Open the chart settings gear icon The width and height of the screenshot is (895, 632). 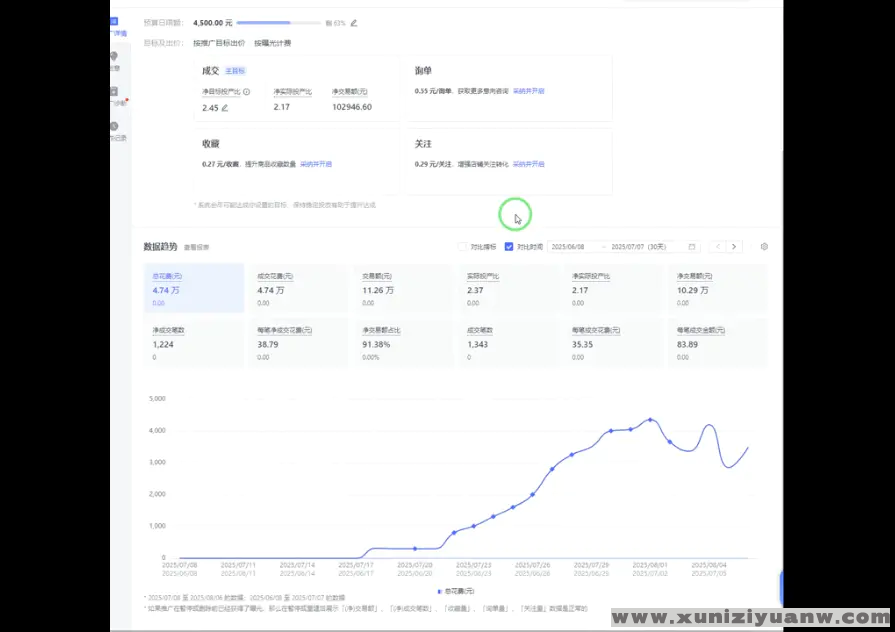pyautogui.click(x=764, y=246)
